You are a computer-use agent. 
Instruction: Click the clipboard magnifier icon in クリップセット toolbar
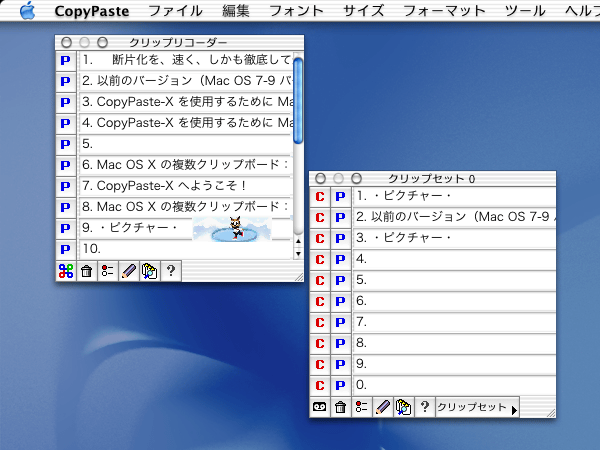(x=403, y=407)
